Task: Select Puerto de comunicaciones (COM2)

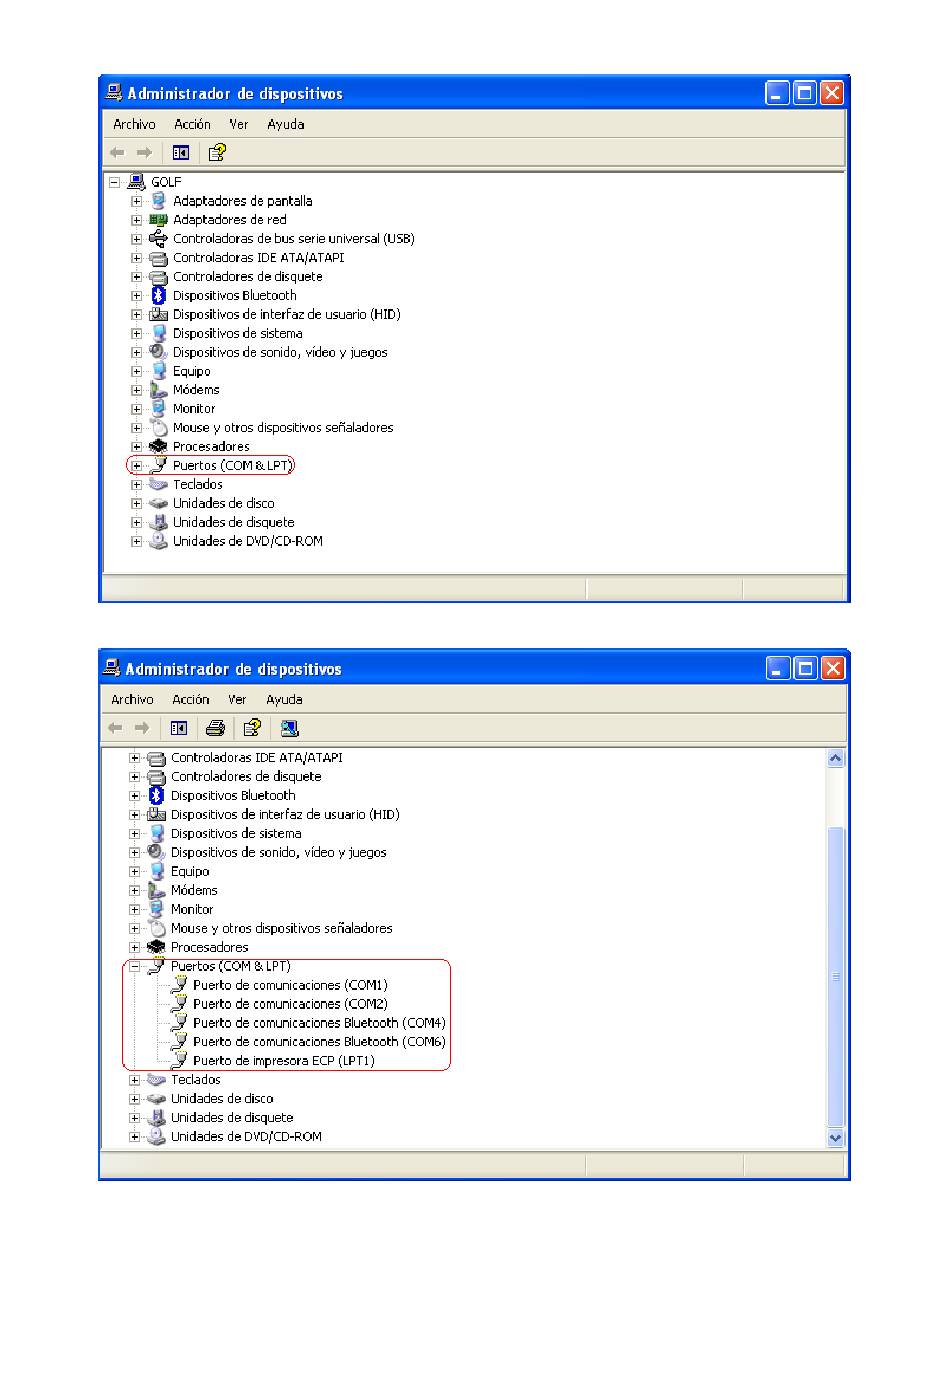Action: [290, 1005]
